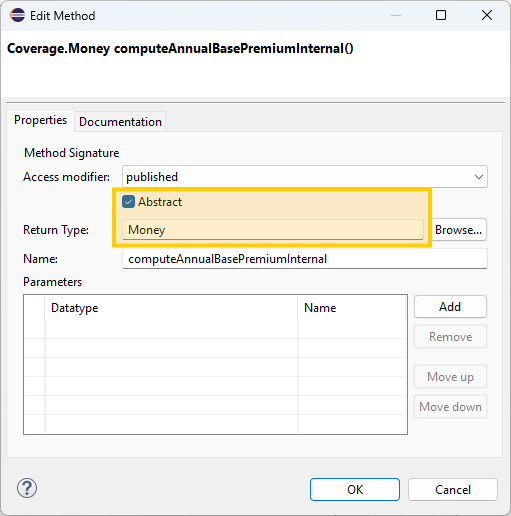Cancel the Edit Method dialog
This screenshot has width=511, height=516.
pyautogui.click(x=453, y=489)
